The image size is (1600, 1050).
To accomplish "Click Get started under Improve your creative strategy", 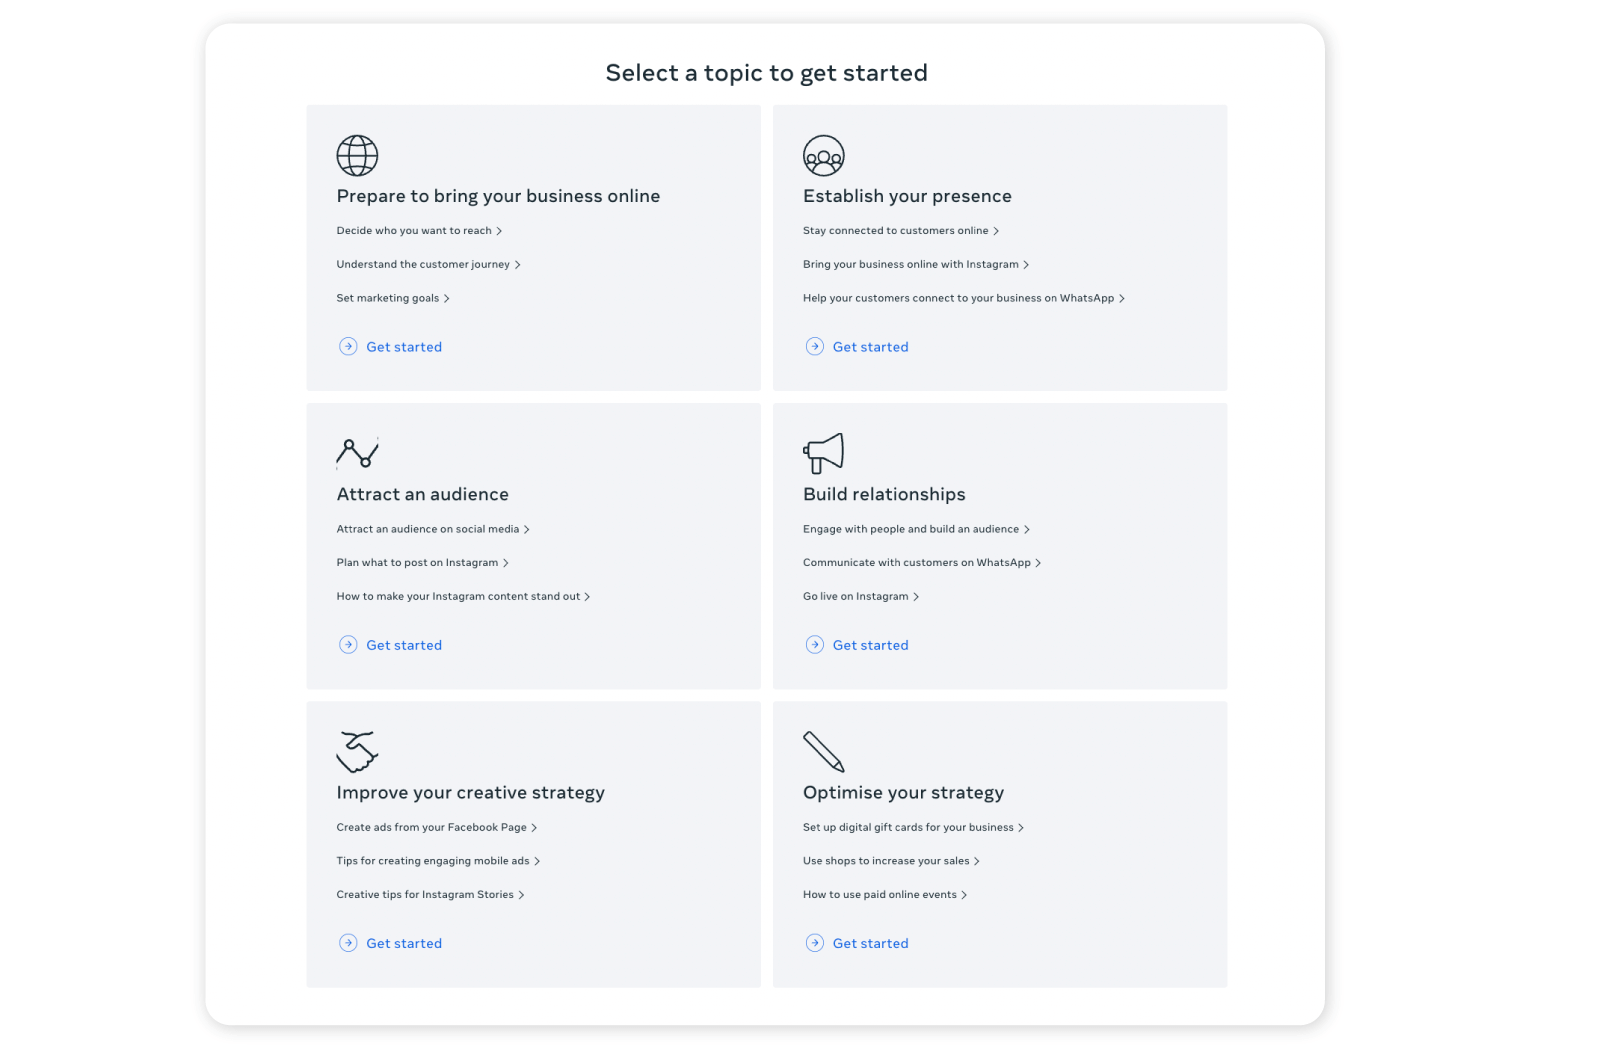I will [404, 942].
